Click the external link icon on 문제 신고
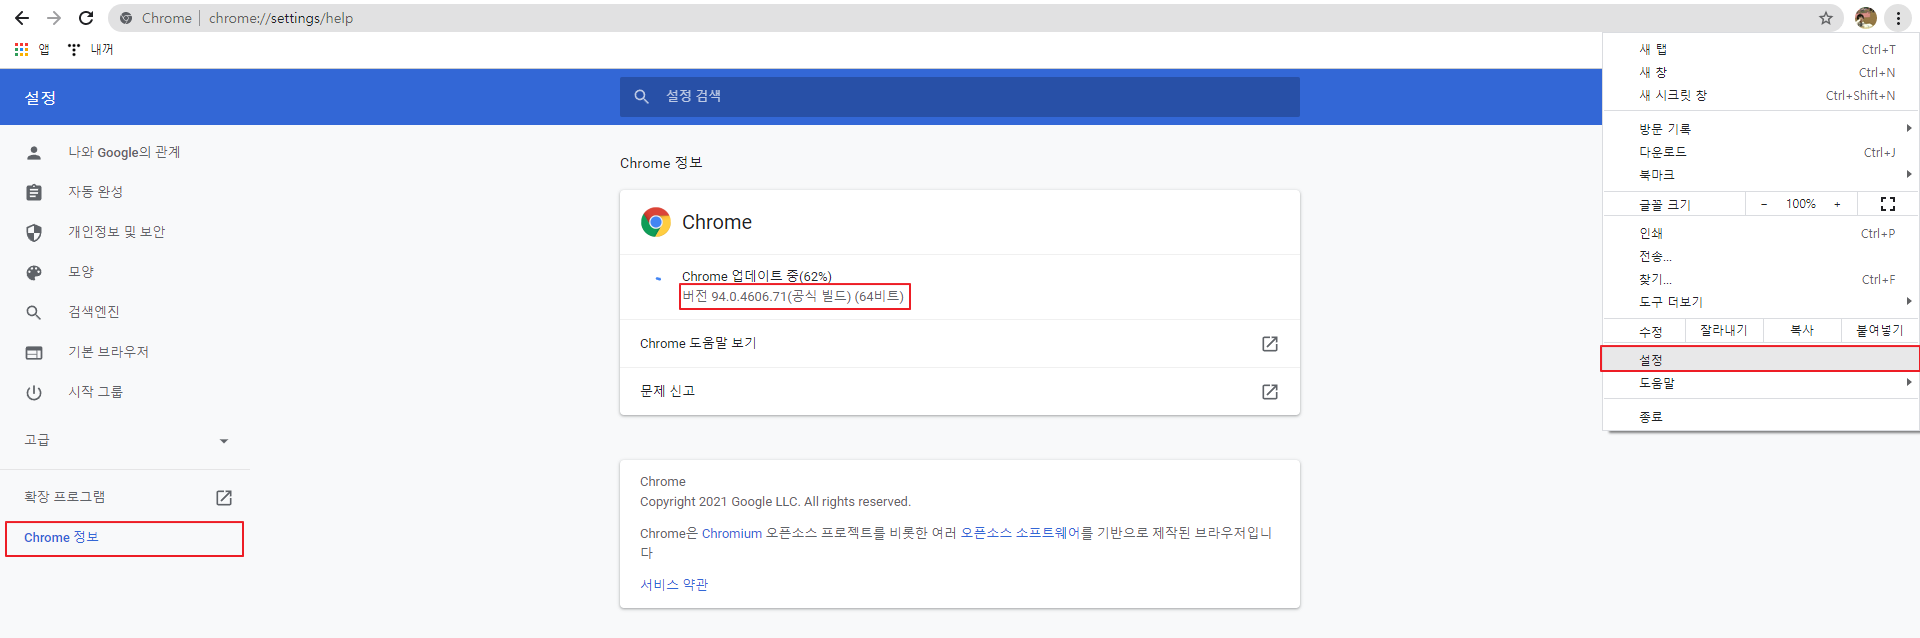The height and width of the screenshot is (638, 1920). pyautogui.click(x=1270, y=392)
